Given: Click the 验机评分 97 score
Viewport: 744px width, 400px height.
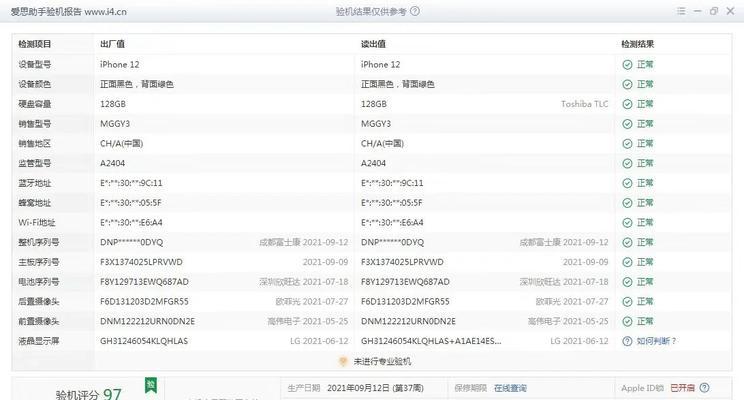Looking at the screenshot, I should point(88,394).
